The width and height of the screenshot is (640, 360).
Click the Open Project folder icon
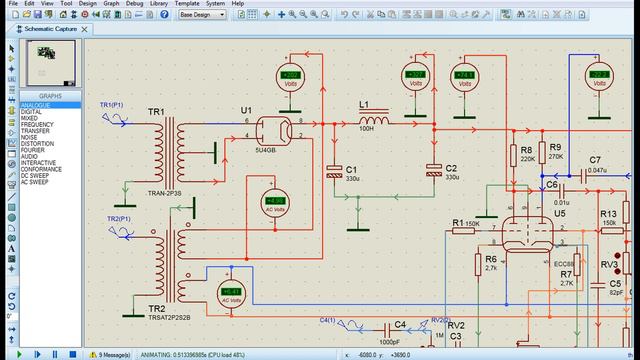tap(27, 15)
